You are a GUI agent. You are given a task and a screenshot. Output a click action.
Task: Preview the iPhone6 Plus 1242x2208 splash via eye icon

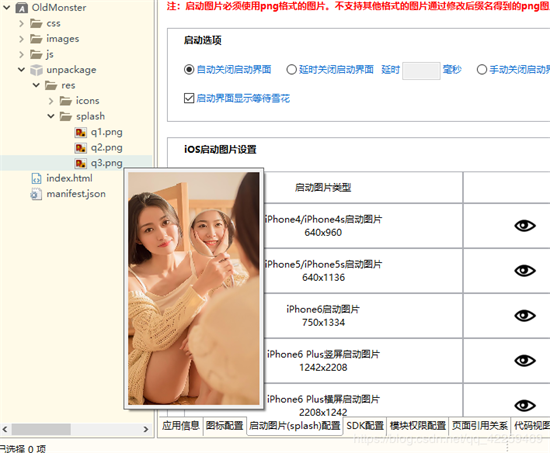pyautogui.click(x=525, y=360)
